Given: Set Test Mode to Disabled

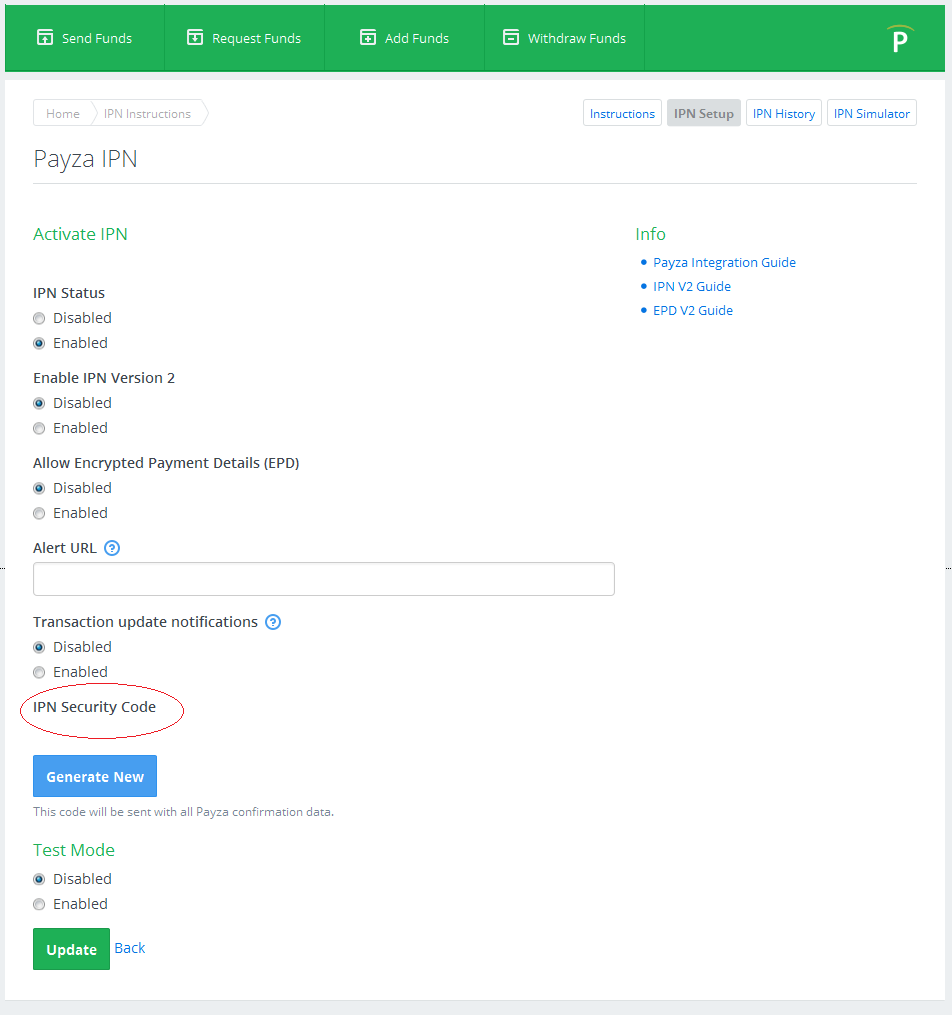Looking at the screenshot, I should pos(39,879).
